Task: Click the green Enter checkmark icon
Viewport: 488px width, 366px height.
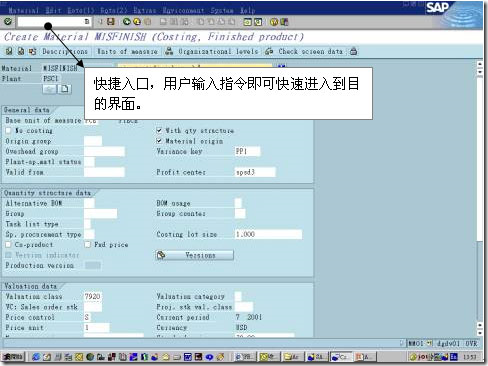Action: pos(8,22)
